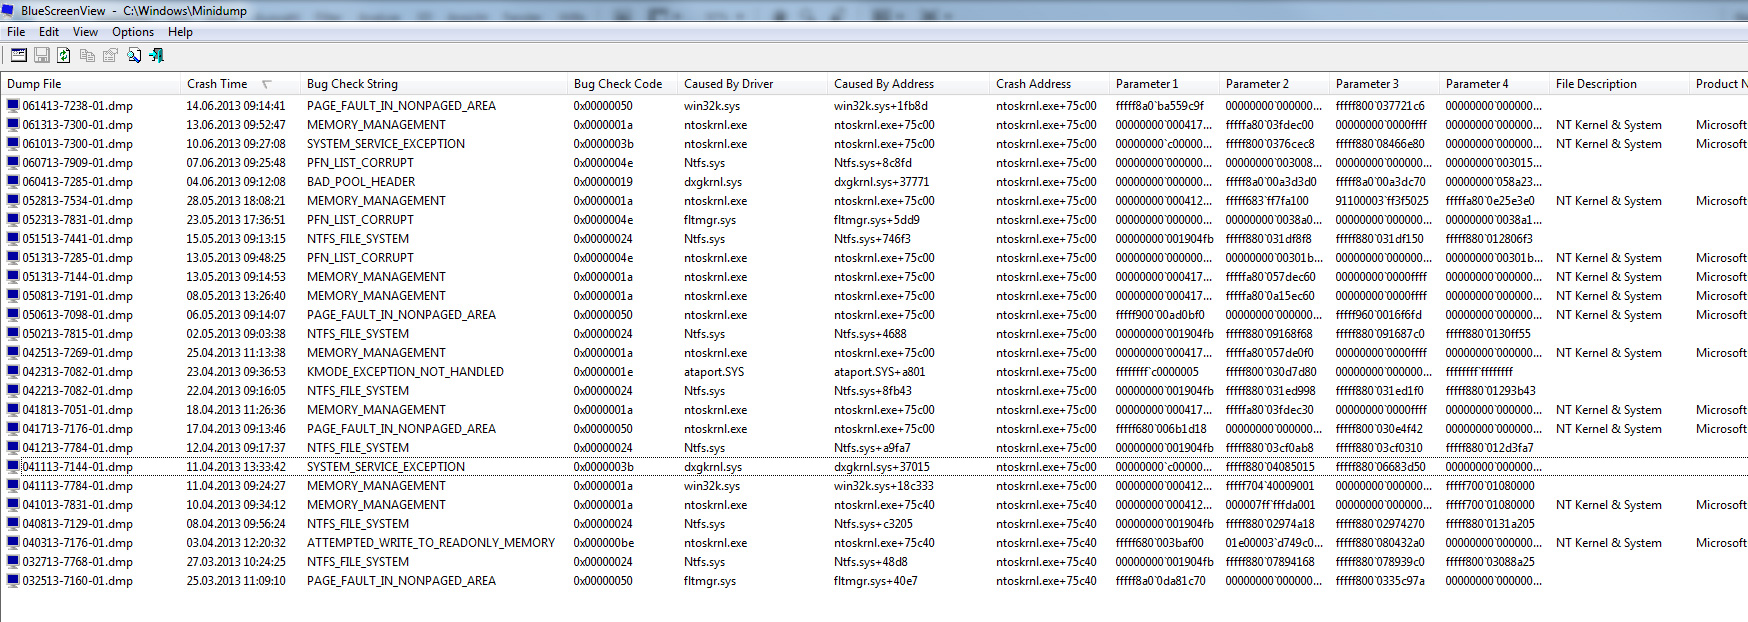Click the Exit door toolbar icon
Screen dimensions: 1748x622
pyautogui.click(x=156, y=56)
